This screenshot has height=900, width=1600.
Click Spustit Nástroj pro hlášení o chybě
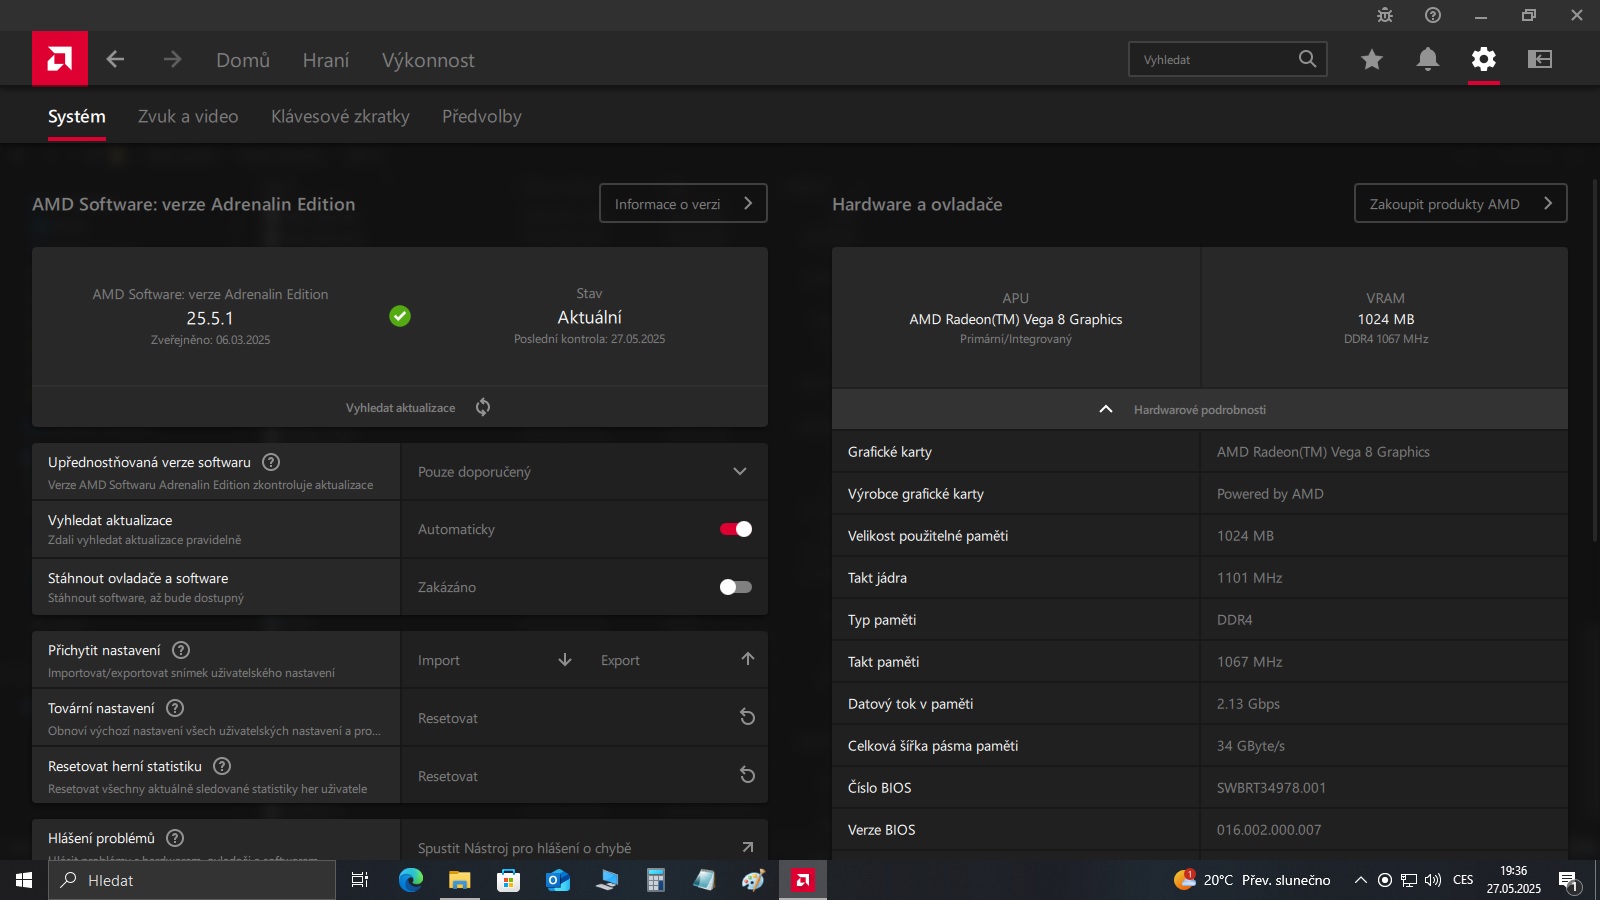pyautogui.click(x=584, y=846)
